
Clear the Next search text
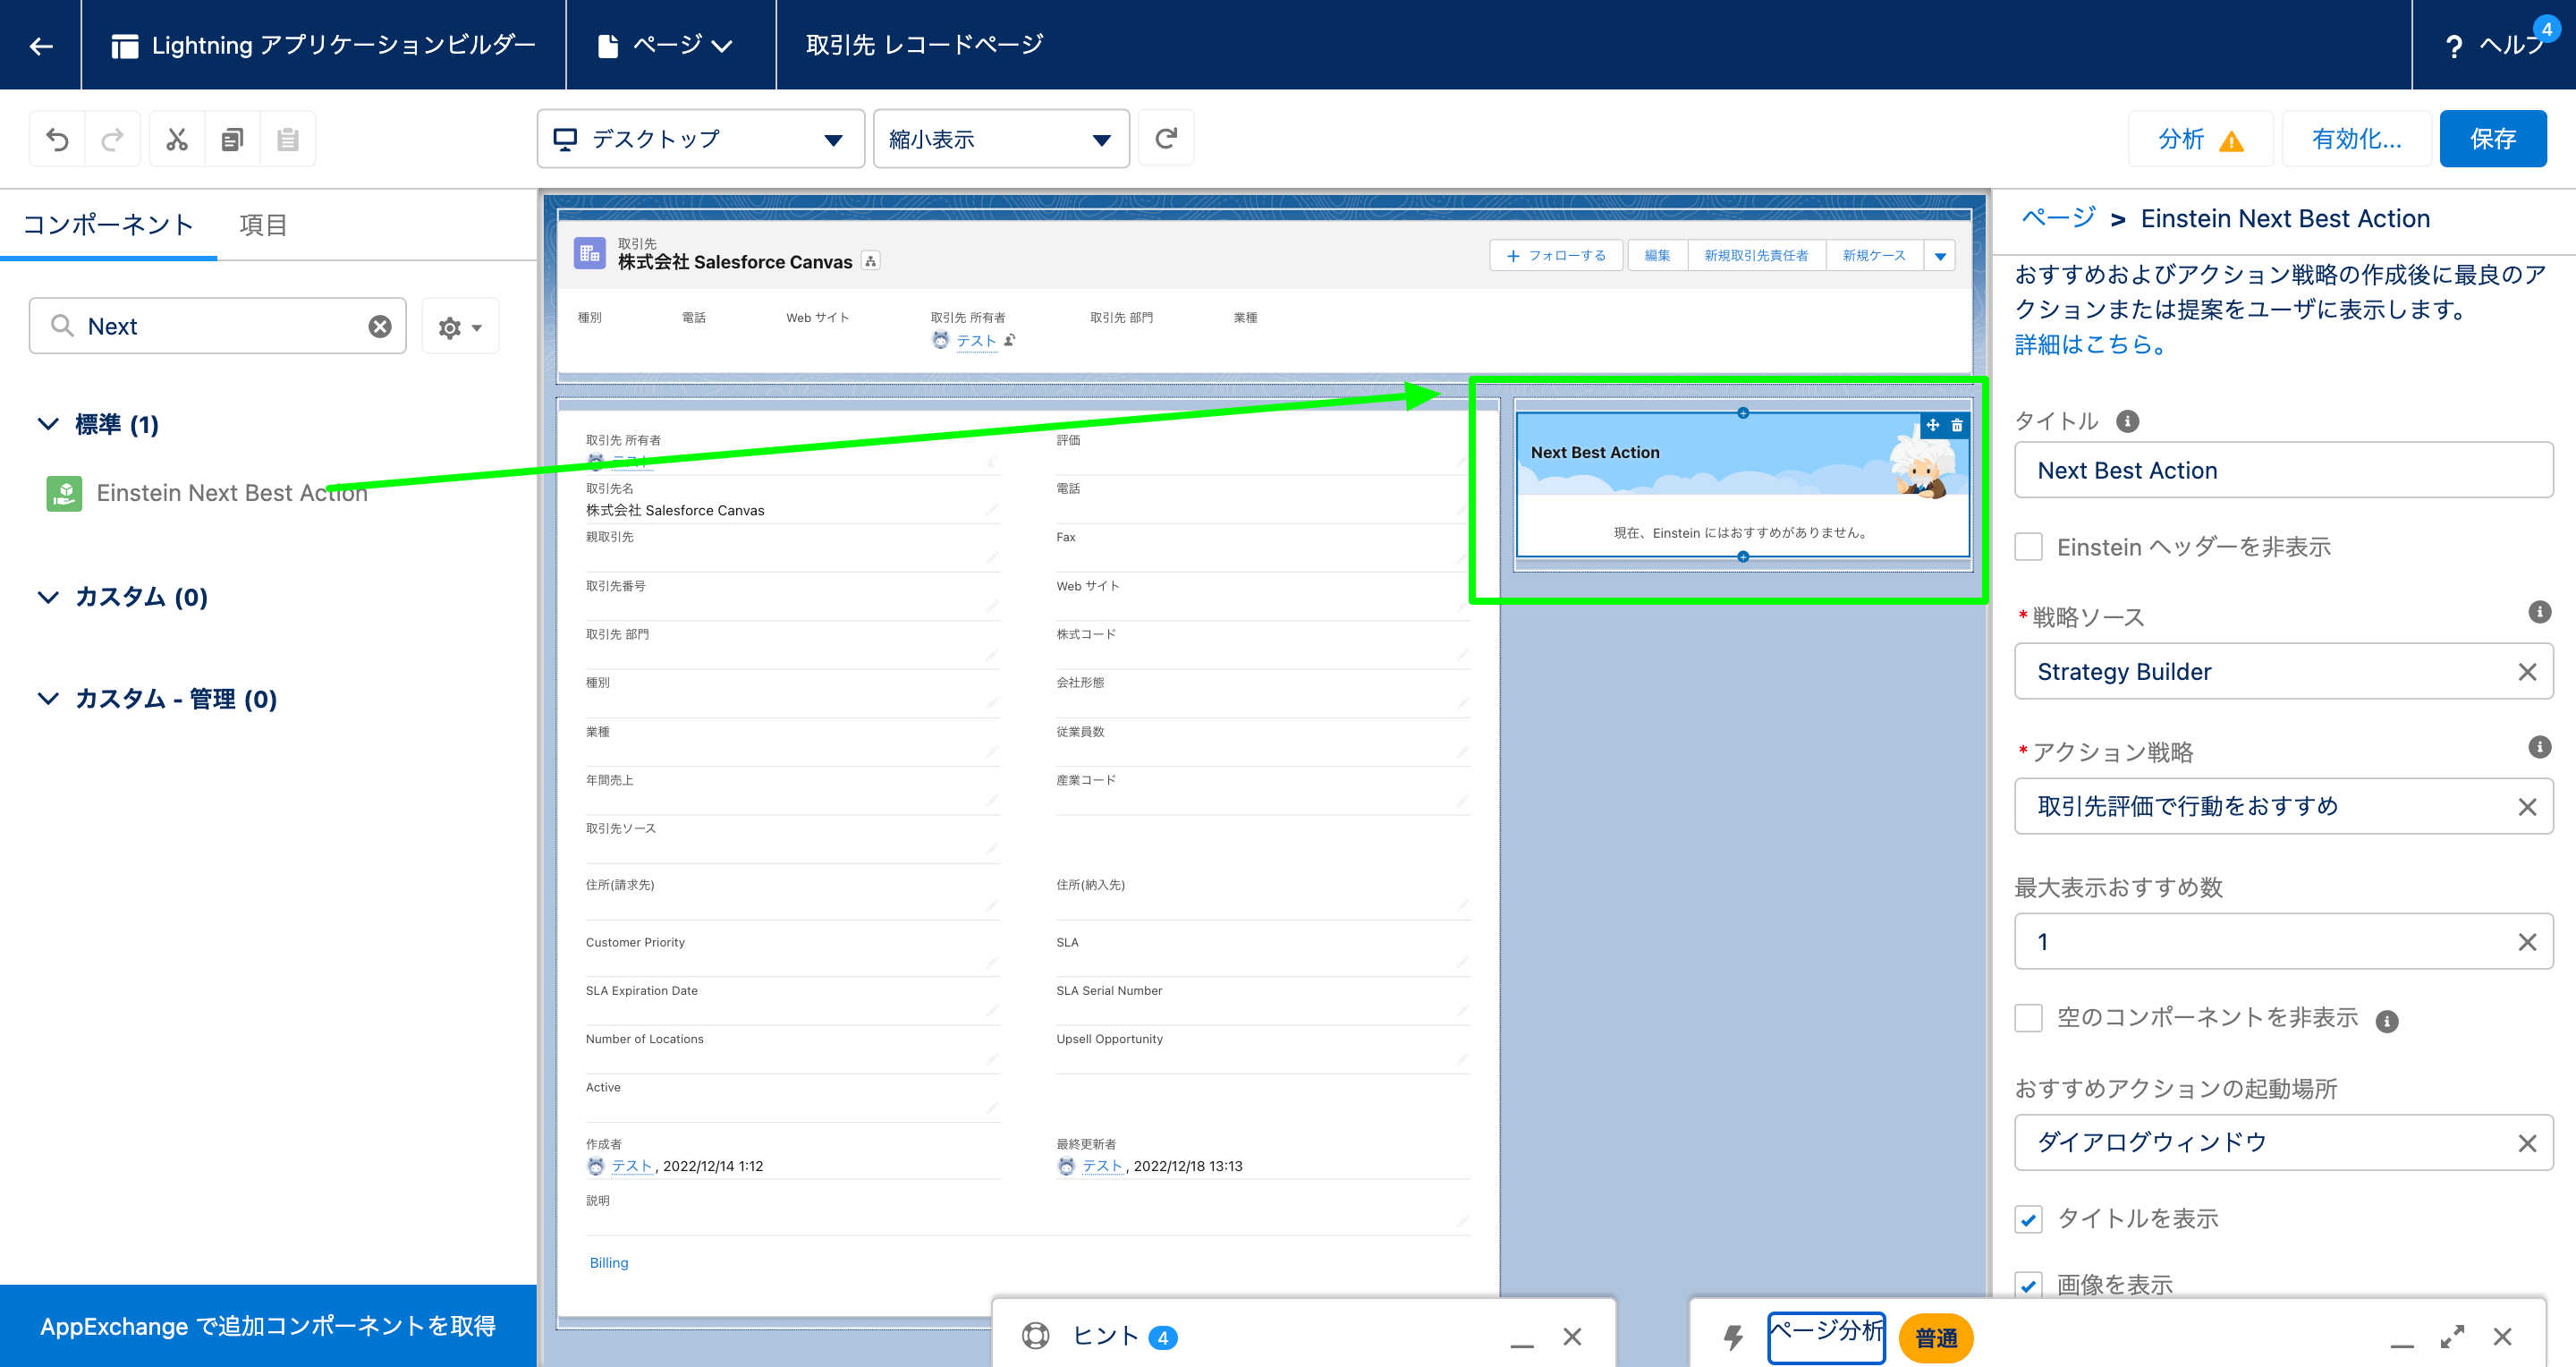[x=380, y=326]
